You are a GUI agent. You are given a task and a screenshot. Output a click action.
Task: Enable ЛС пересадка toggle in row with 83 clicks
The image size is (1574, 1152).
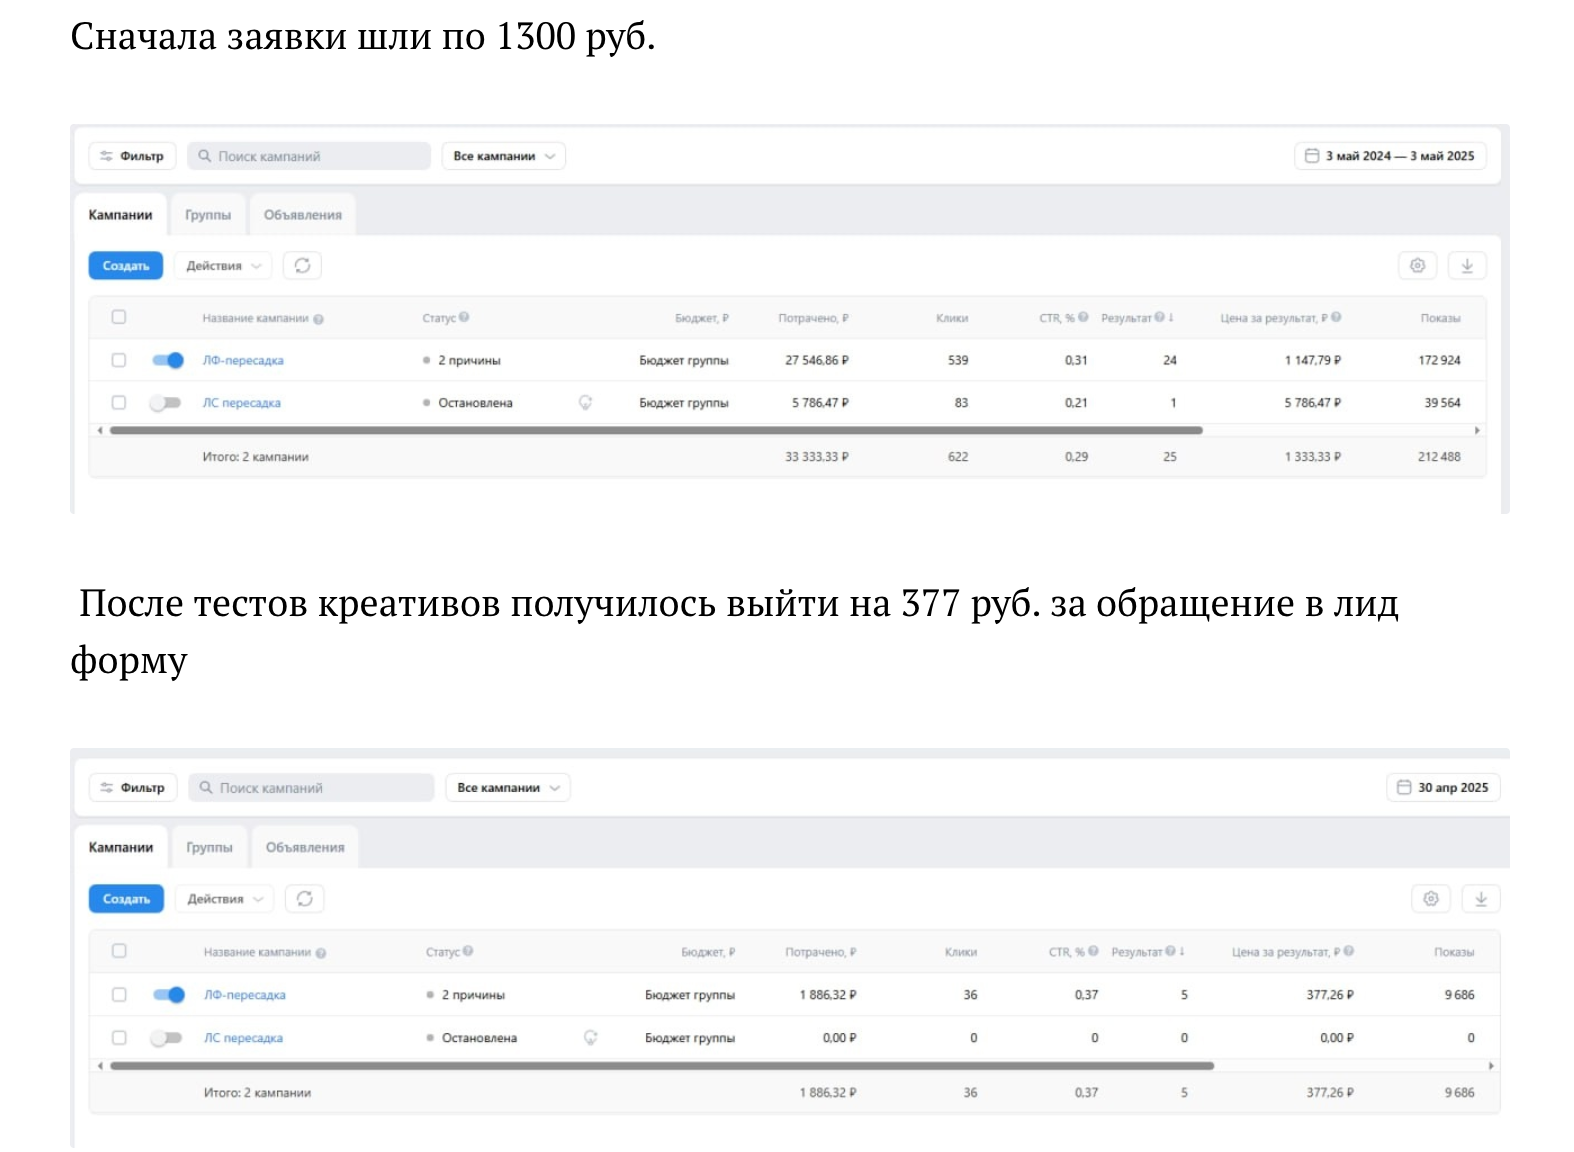[165, 403]
